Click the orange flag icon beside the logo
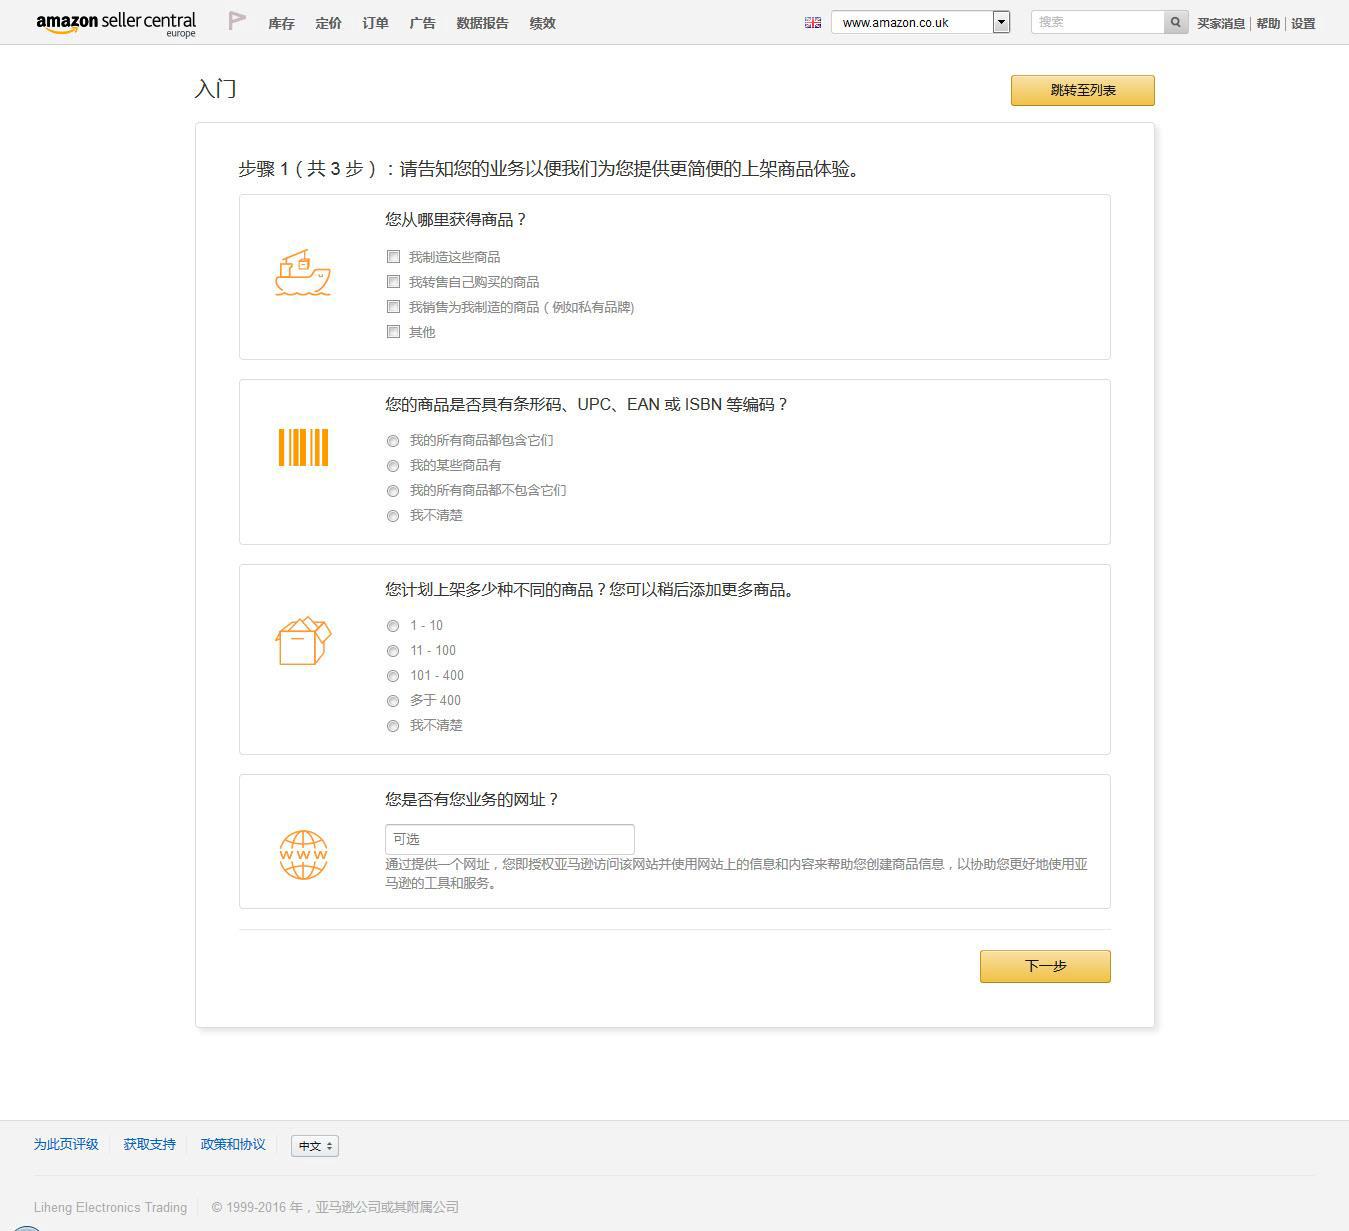This screenshot has width=1349, height=1231. pyautogui.click(x=236, y=19)
